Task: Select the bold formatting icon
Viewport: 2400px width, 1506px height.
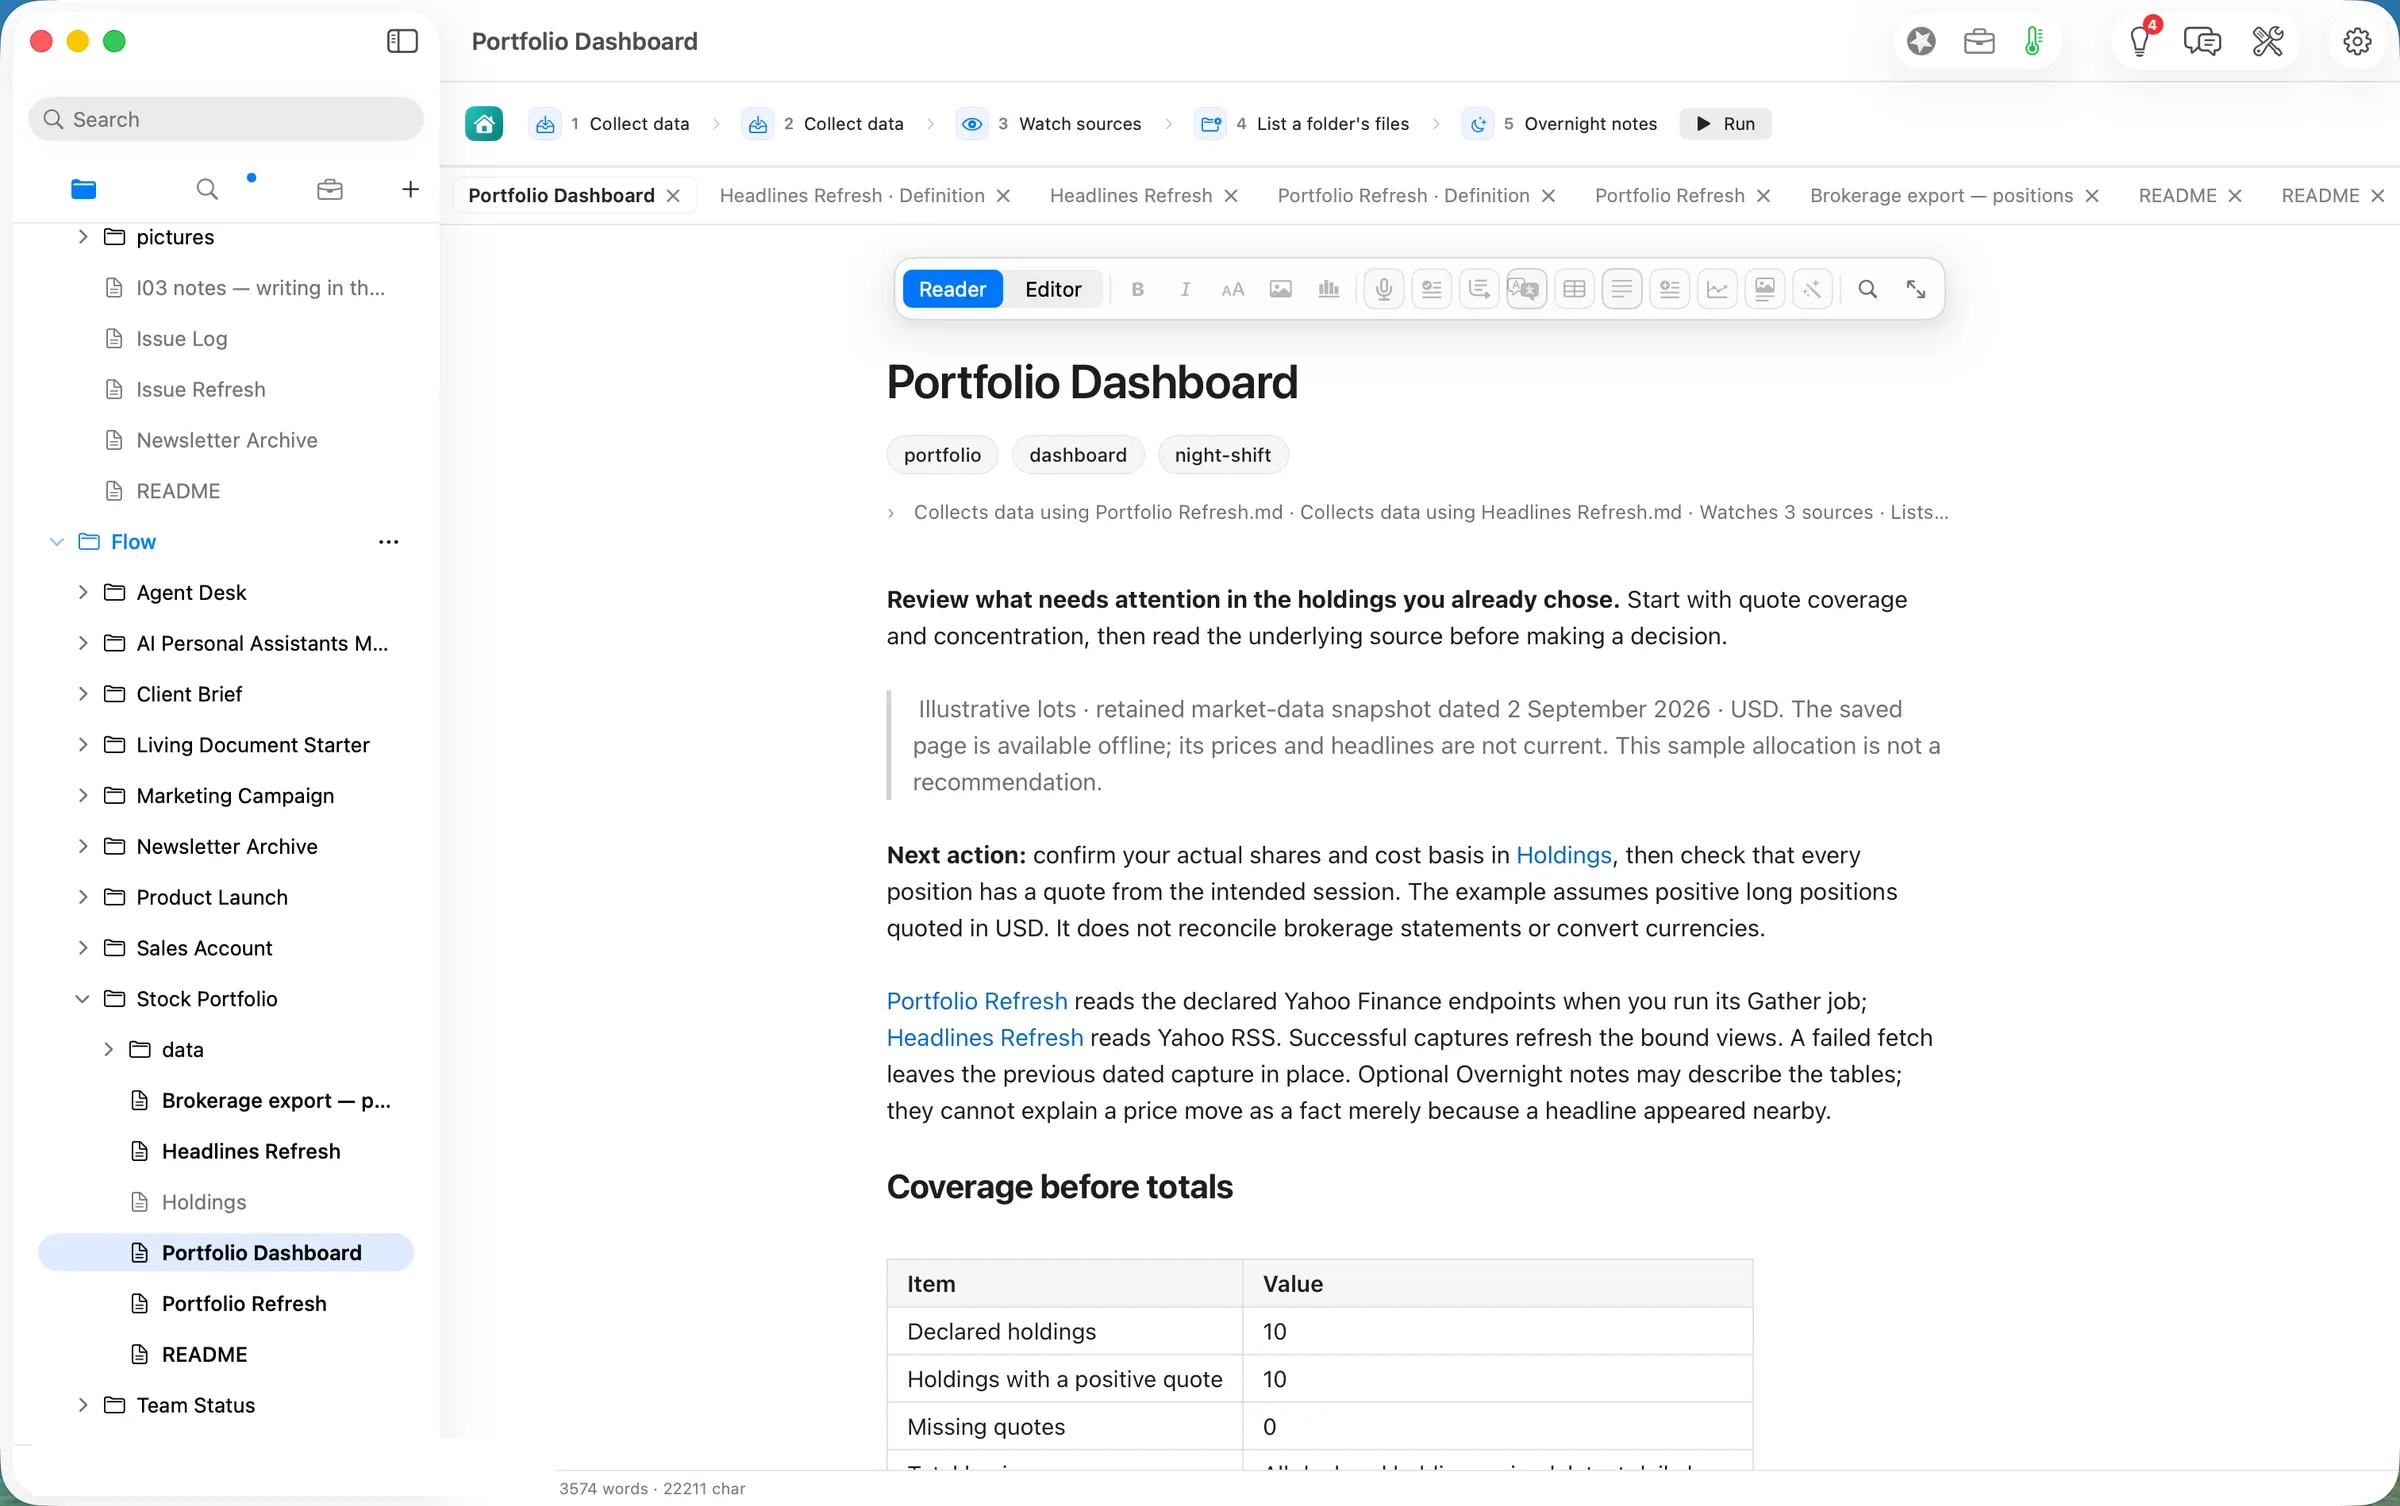Action: tap(1137, 289)
